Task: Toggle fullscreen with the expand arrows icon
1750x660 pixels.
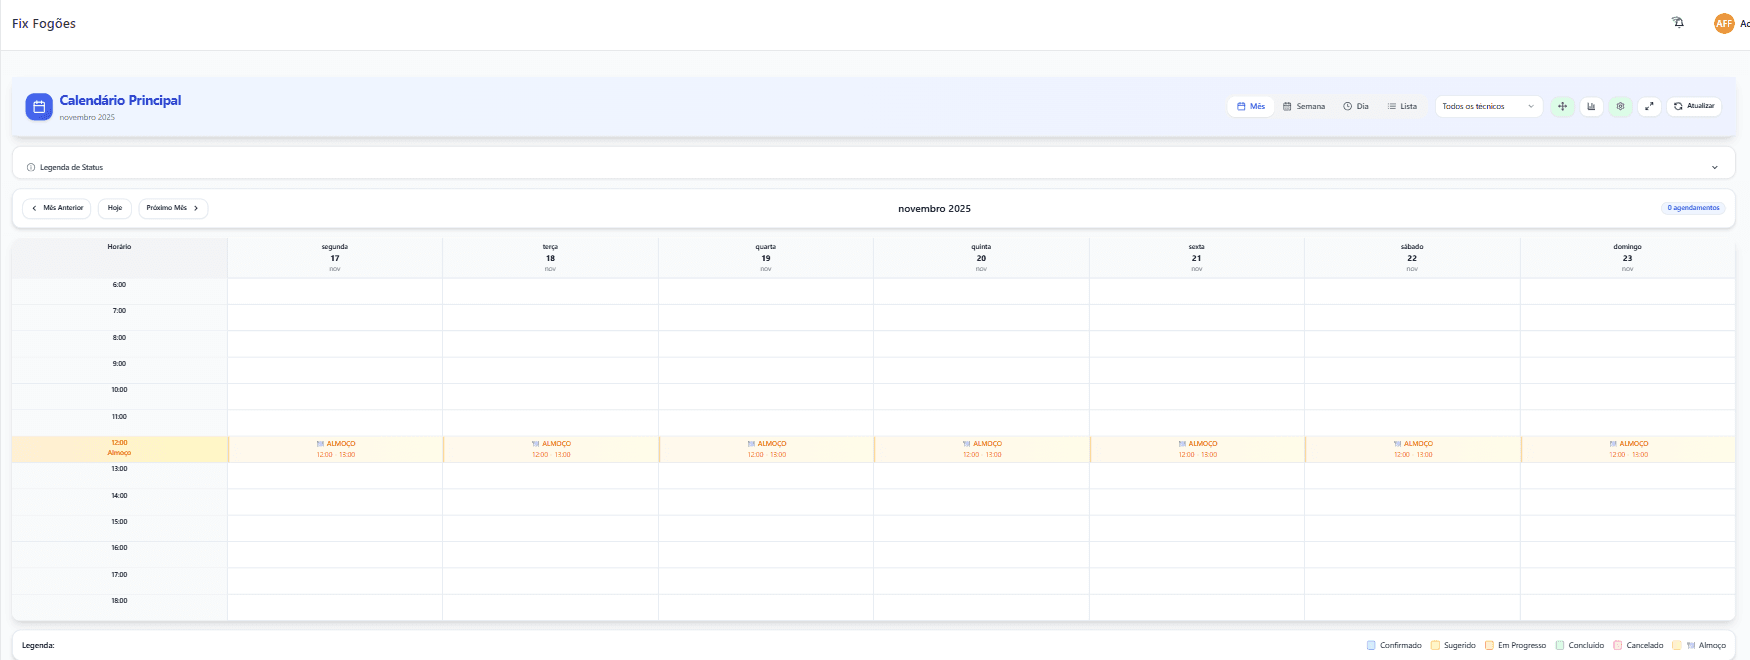Action: [x=1649, y=106]
